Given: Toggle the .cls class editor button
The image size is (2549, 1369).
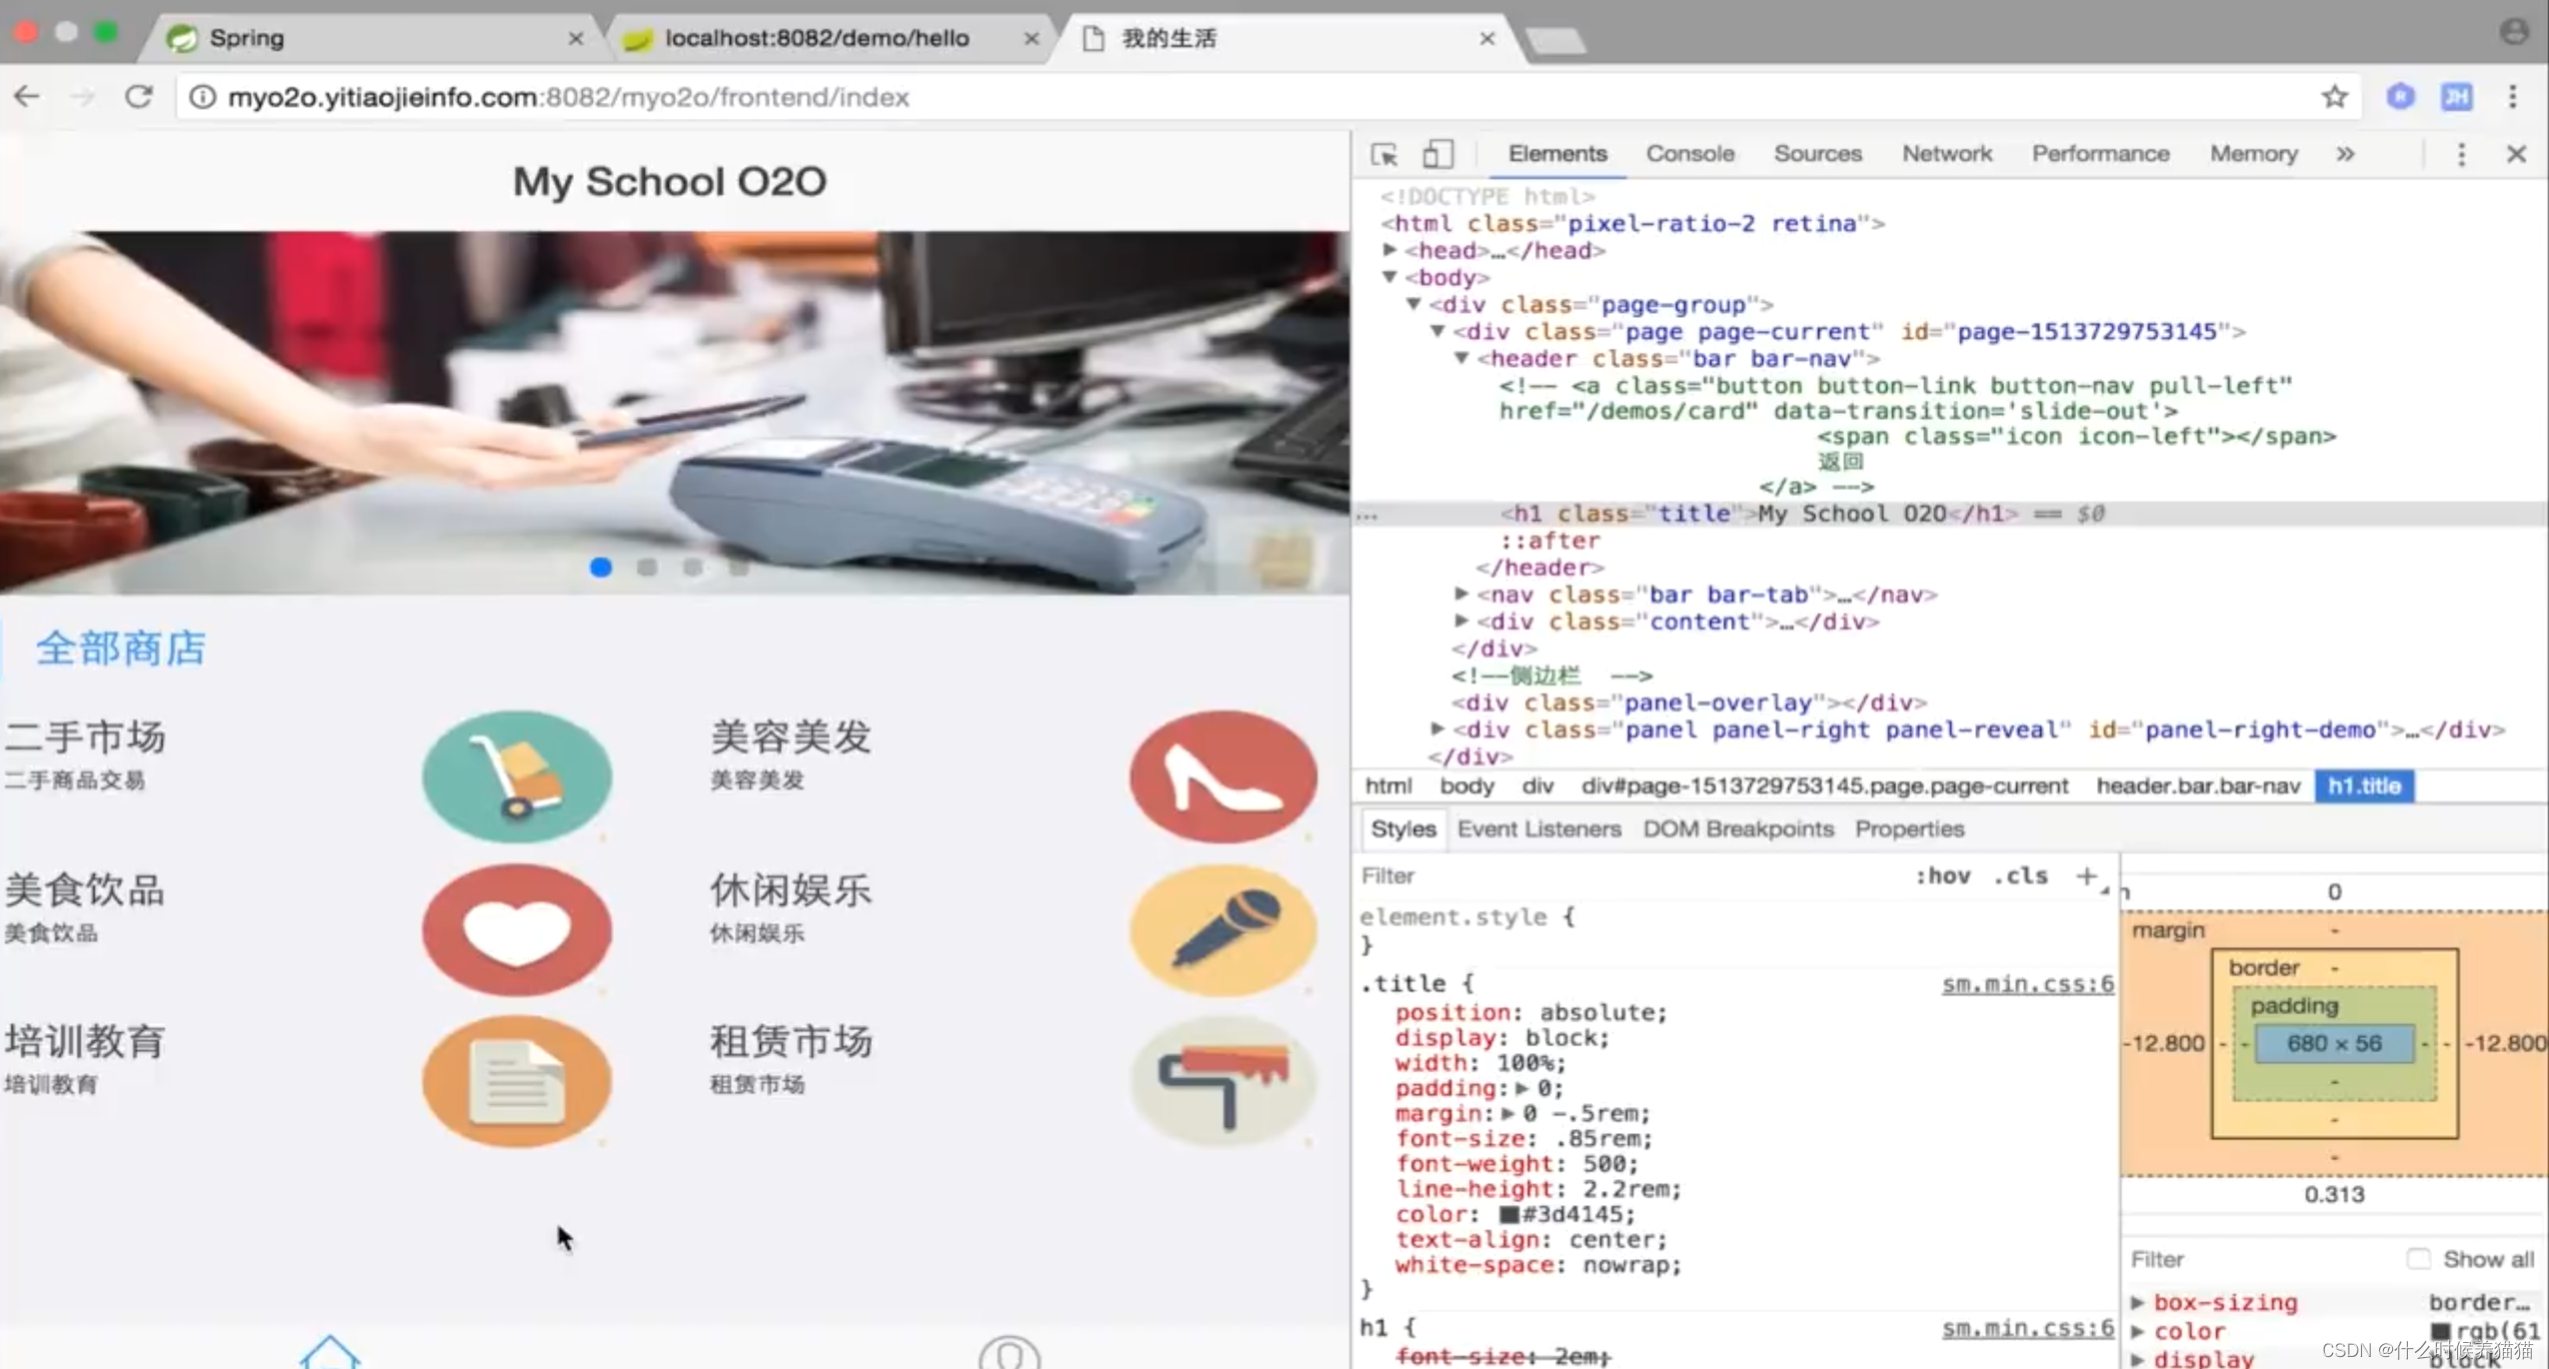Looking at the screenshot, I should (x=2020, y=876).
